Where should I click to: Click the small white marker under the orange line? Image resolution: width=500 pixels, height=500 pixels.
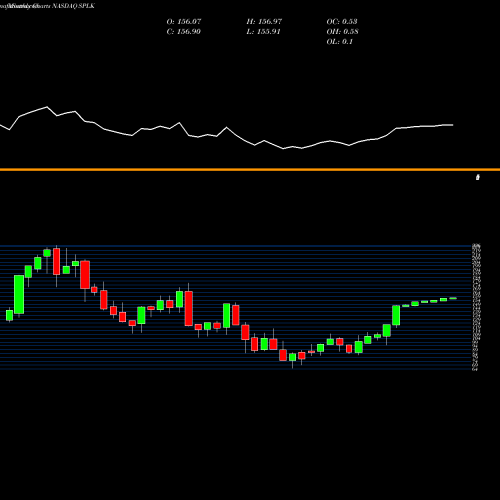click(478, 177)
